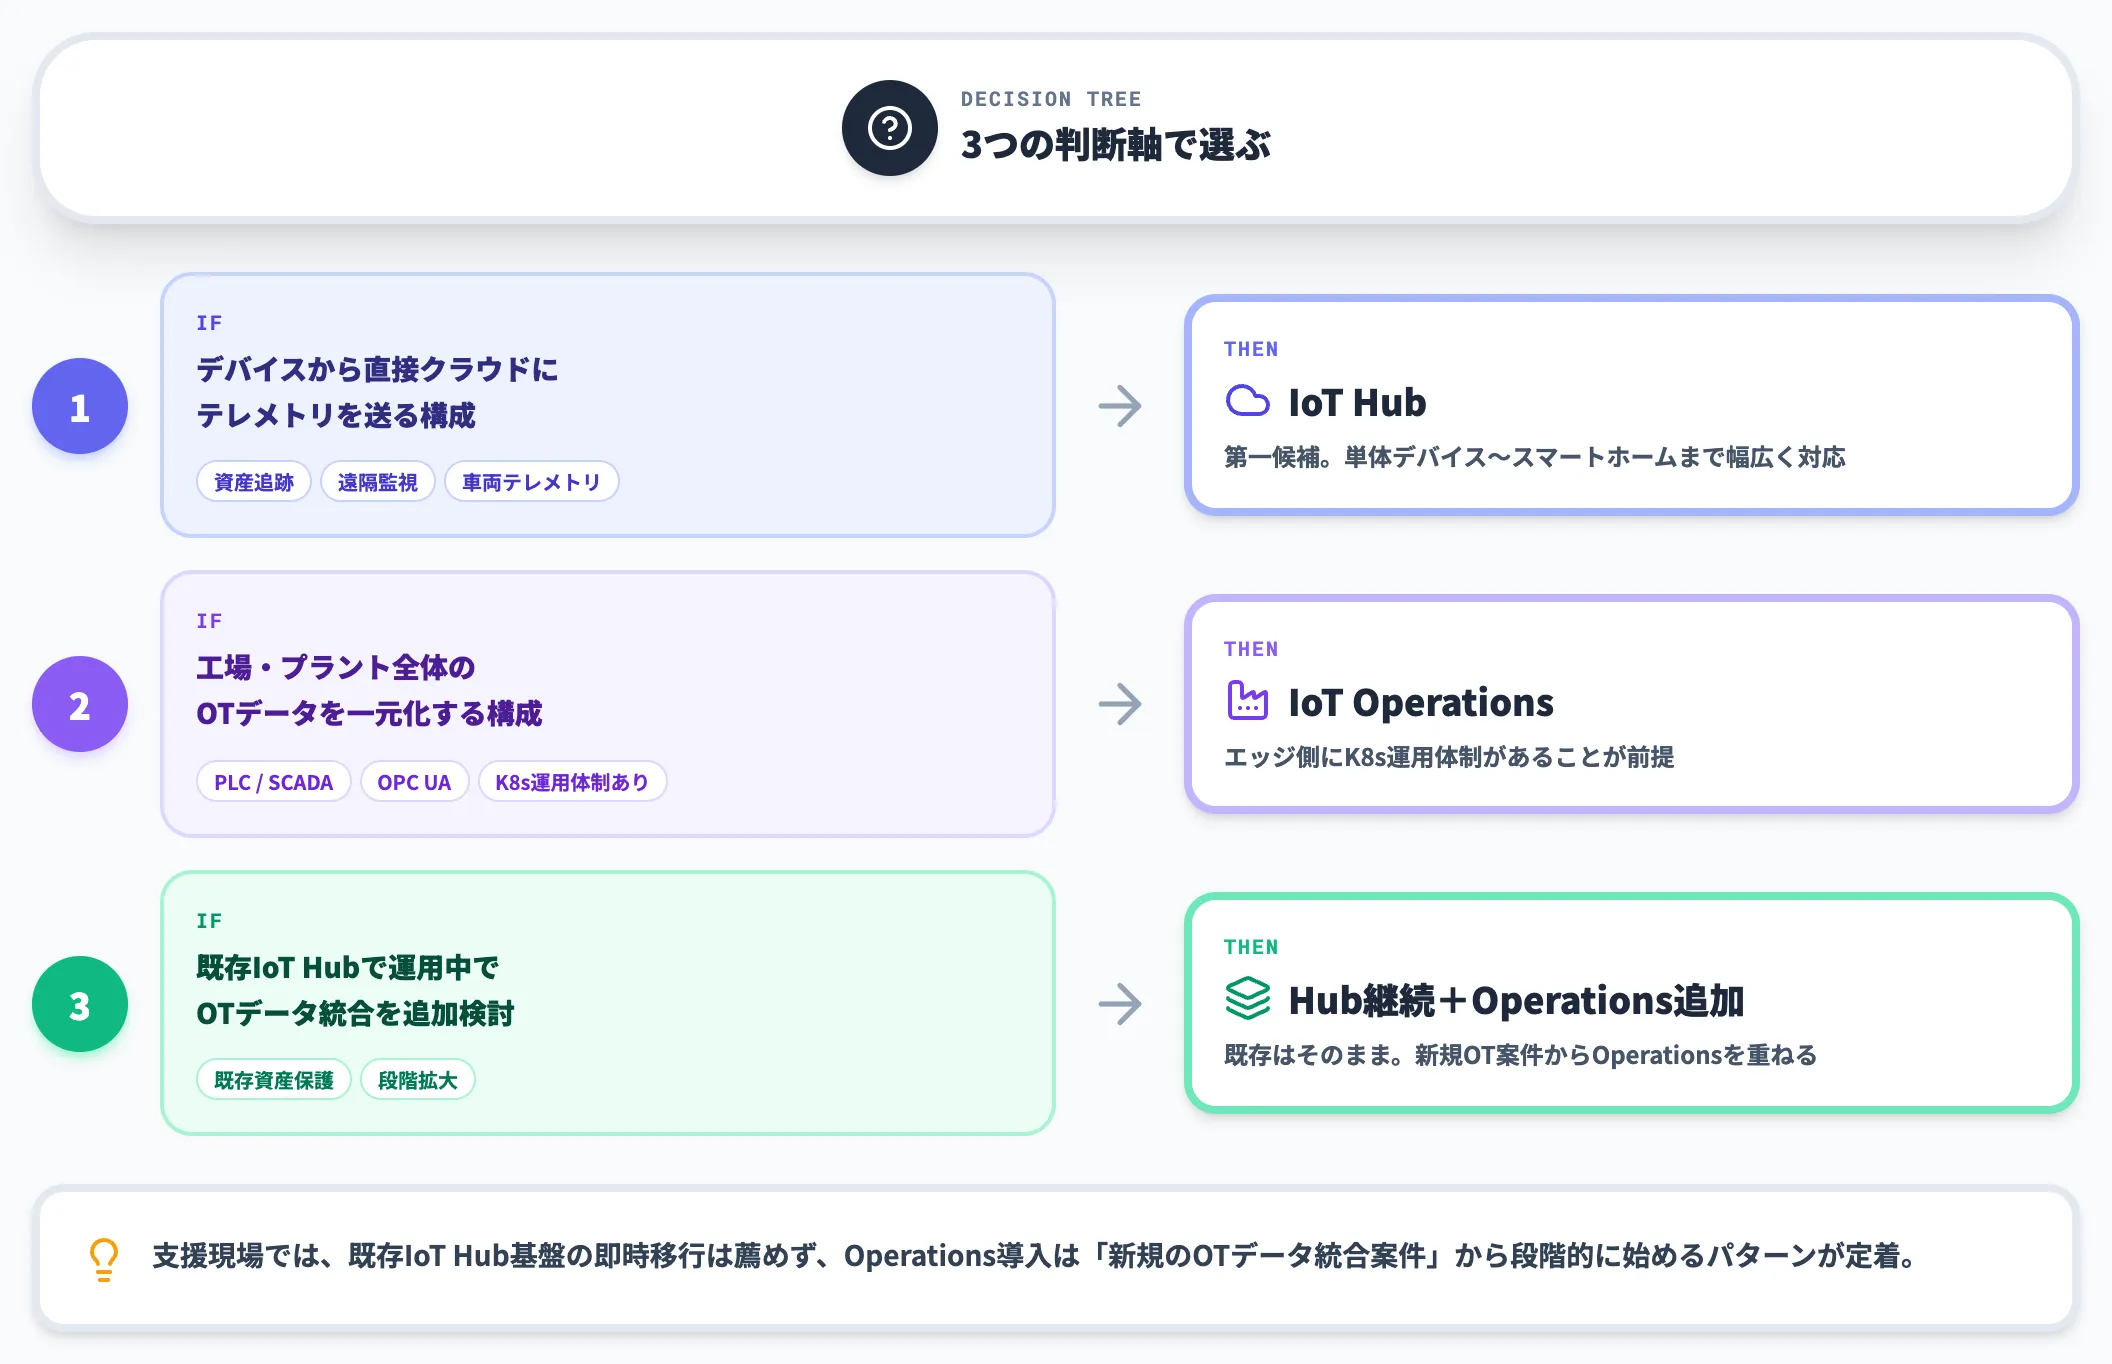Viewport: 2112px width, 1364px height.
Task: Click the Hub継続＋Operations追加 title
Action: point(1516,1000)
